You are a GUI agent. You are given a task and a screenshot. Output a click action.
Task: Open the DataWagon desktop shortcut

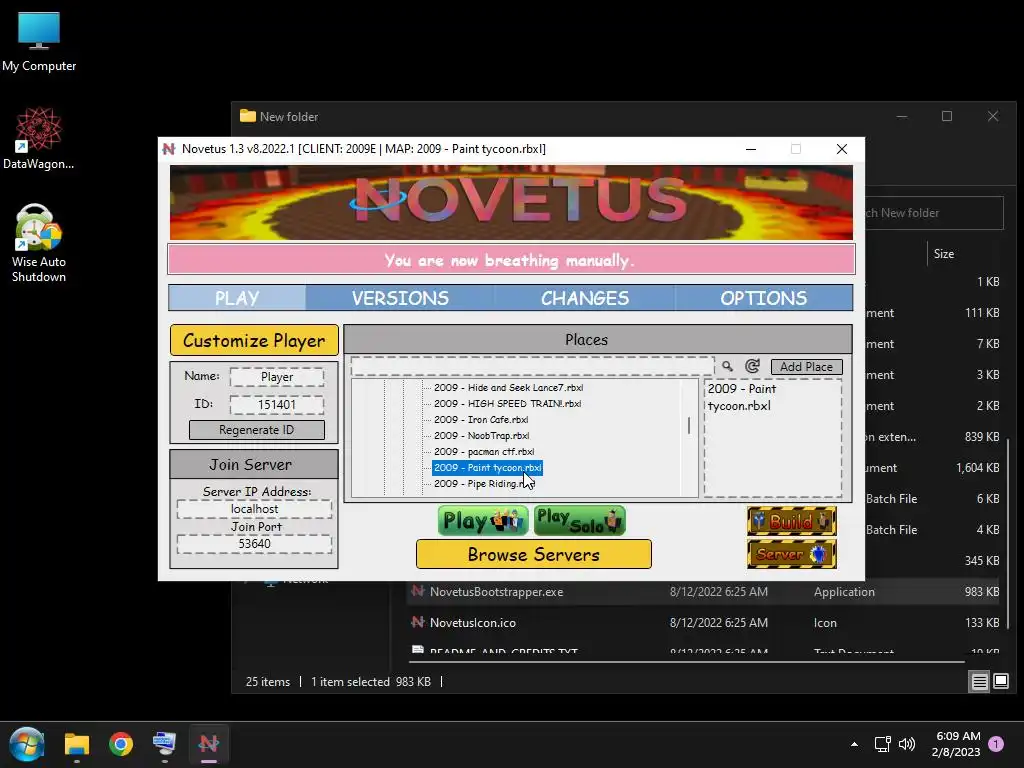point(39,138)
